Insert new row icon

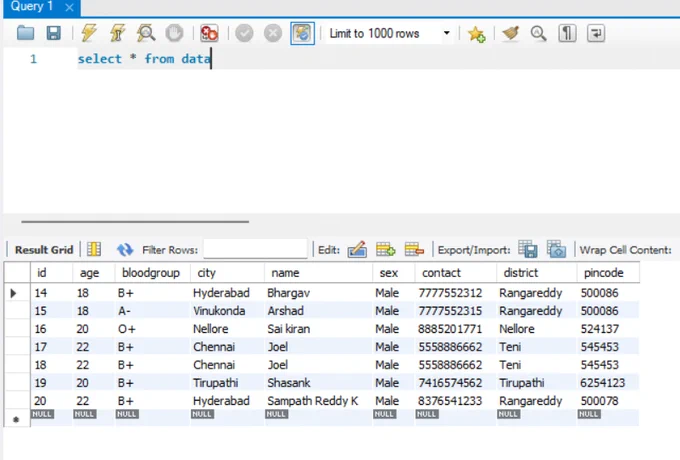(385, 249)
